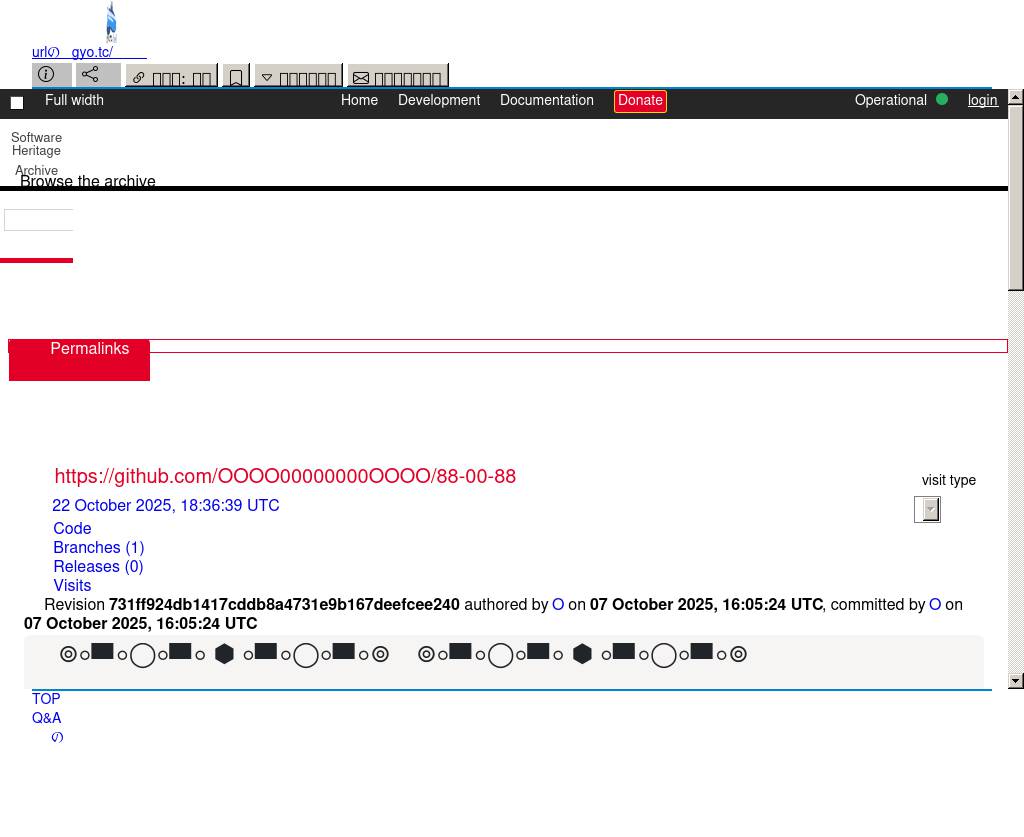This screenshot has height=837, width=1024.
Task: Open the Development menu item
Action: 439,101
